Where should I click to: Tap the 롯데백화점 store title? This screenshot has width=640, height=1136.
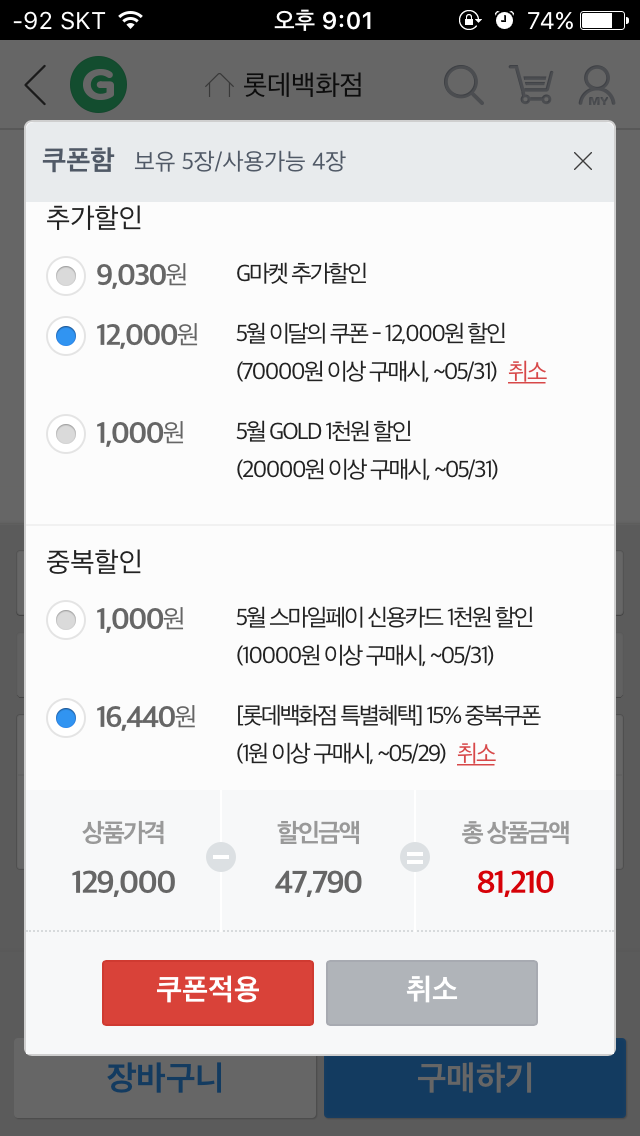302,86
